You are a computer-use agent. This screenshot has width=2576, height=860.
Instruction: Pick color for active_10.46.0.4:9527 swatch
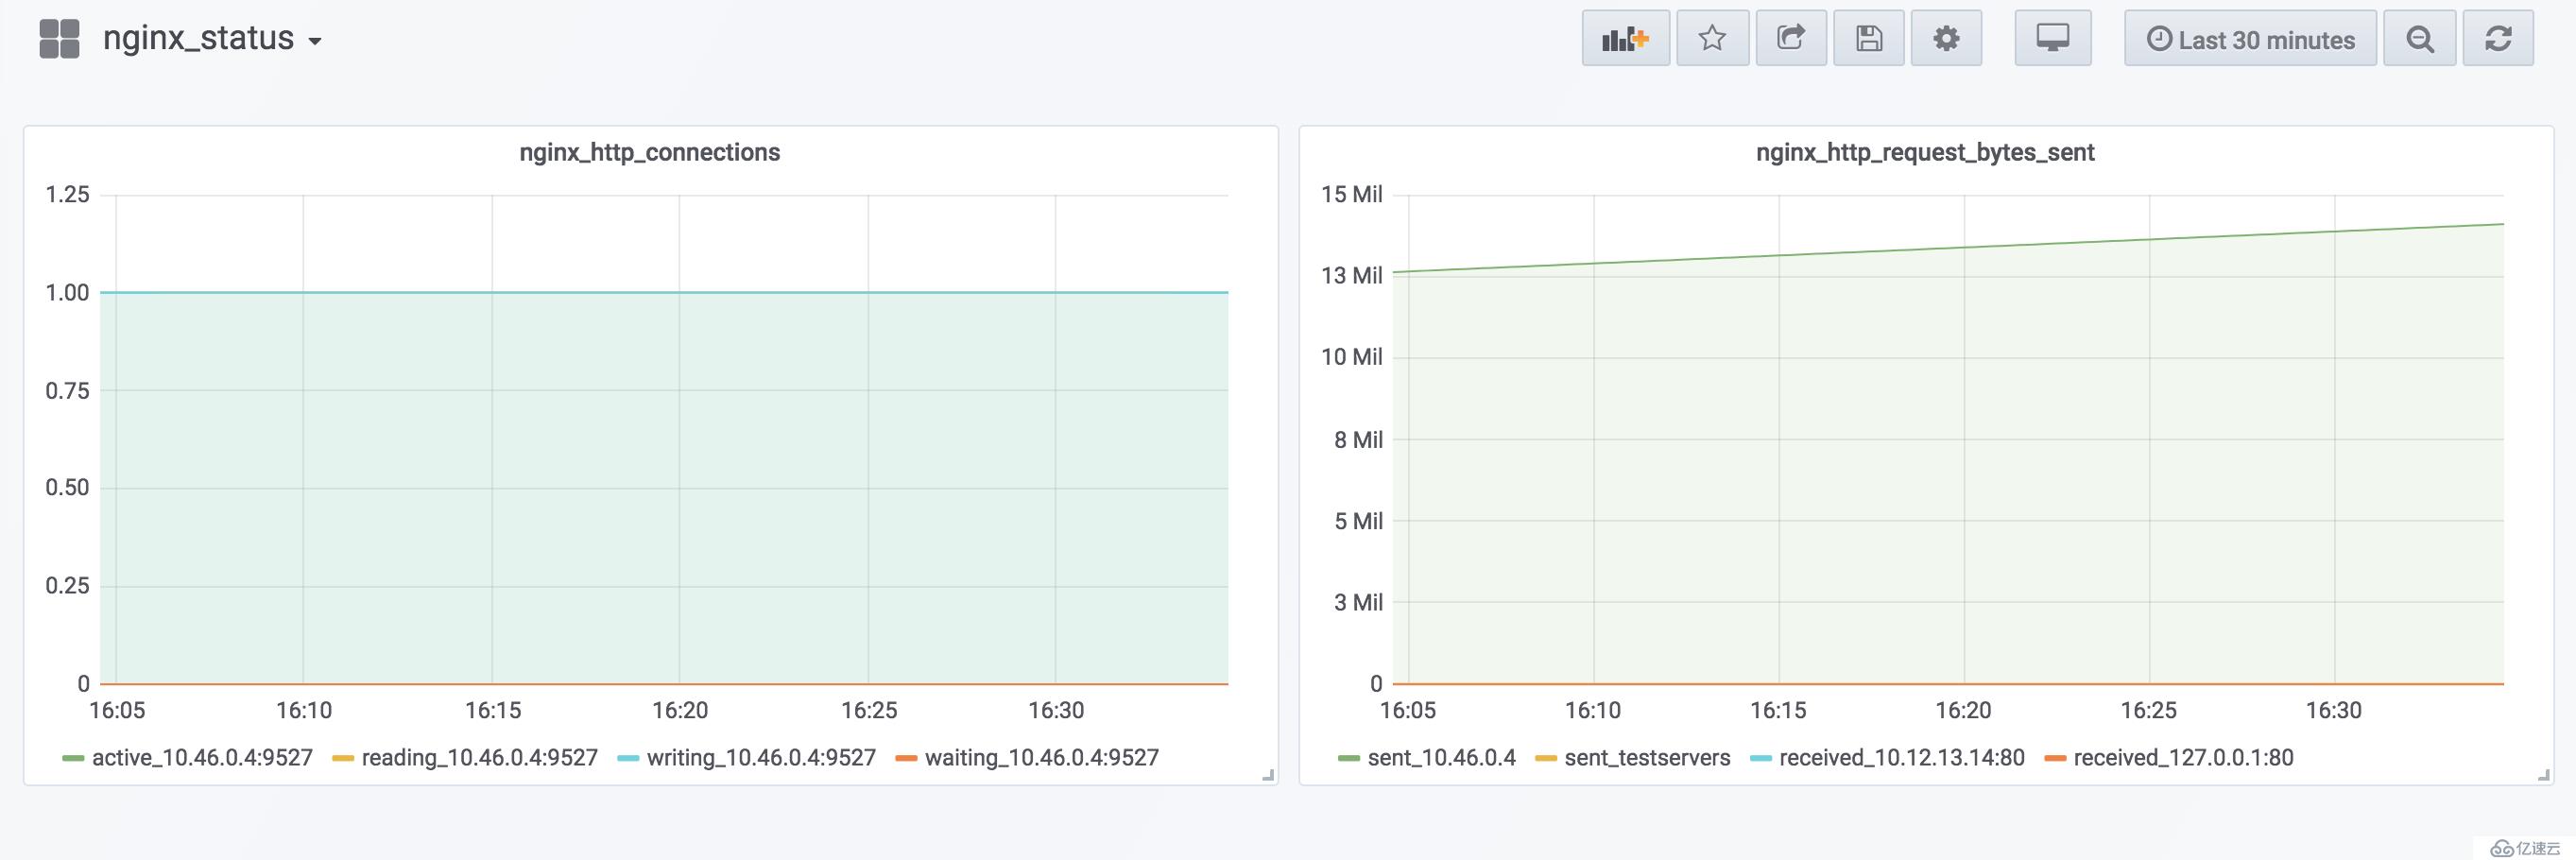coord(73,759)
